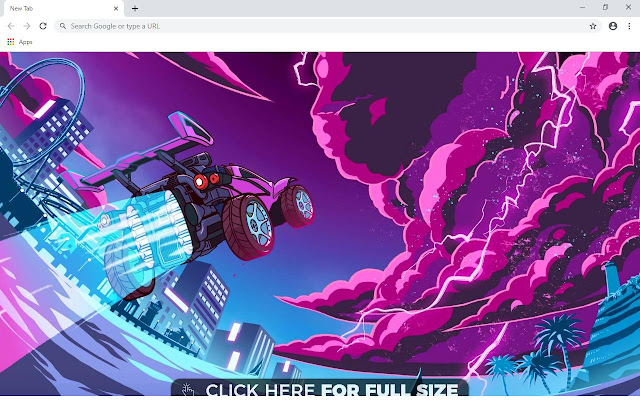This screenshot has width=640, height=400.
Task: Focus the Search Google or type a URL field
Action: point(328,26)
